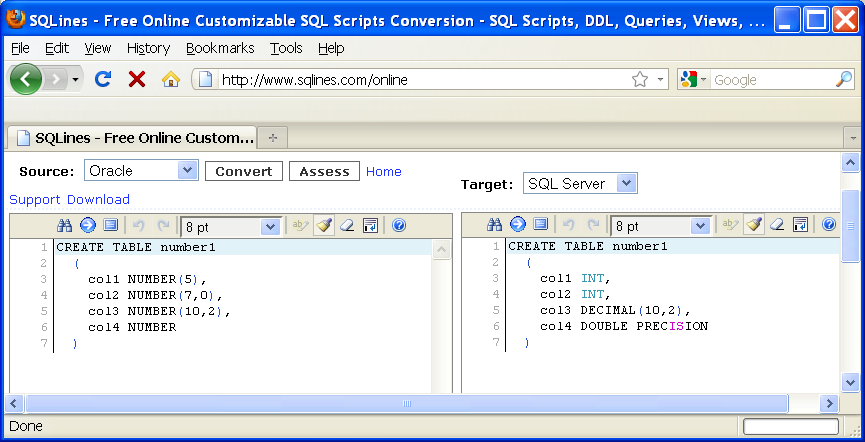Click the eraser icon in source editor toolbar

pyautogui.click(x=347, y=225)
